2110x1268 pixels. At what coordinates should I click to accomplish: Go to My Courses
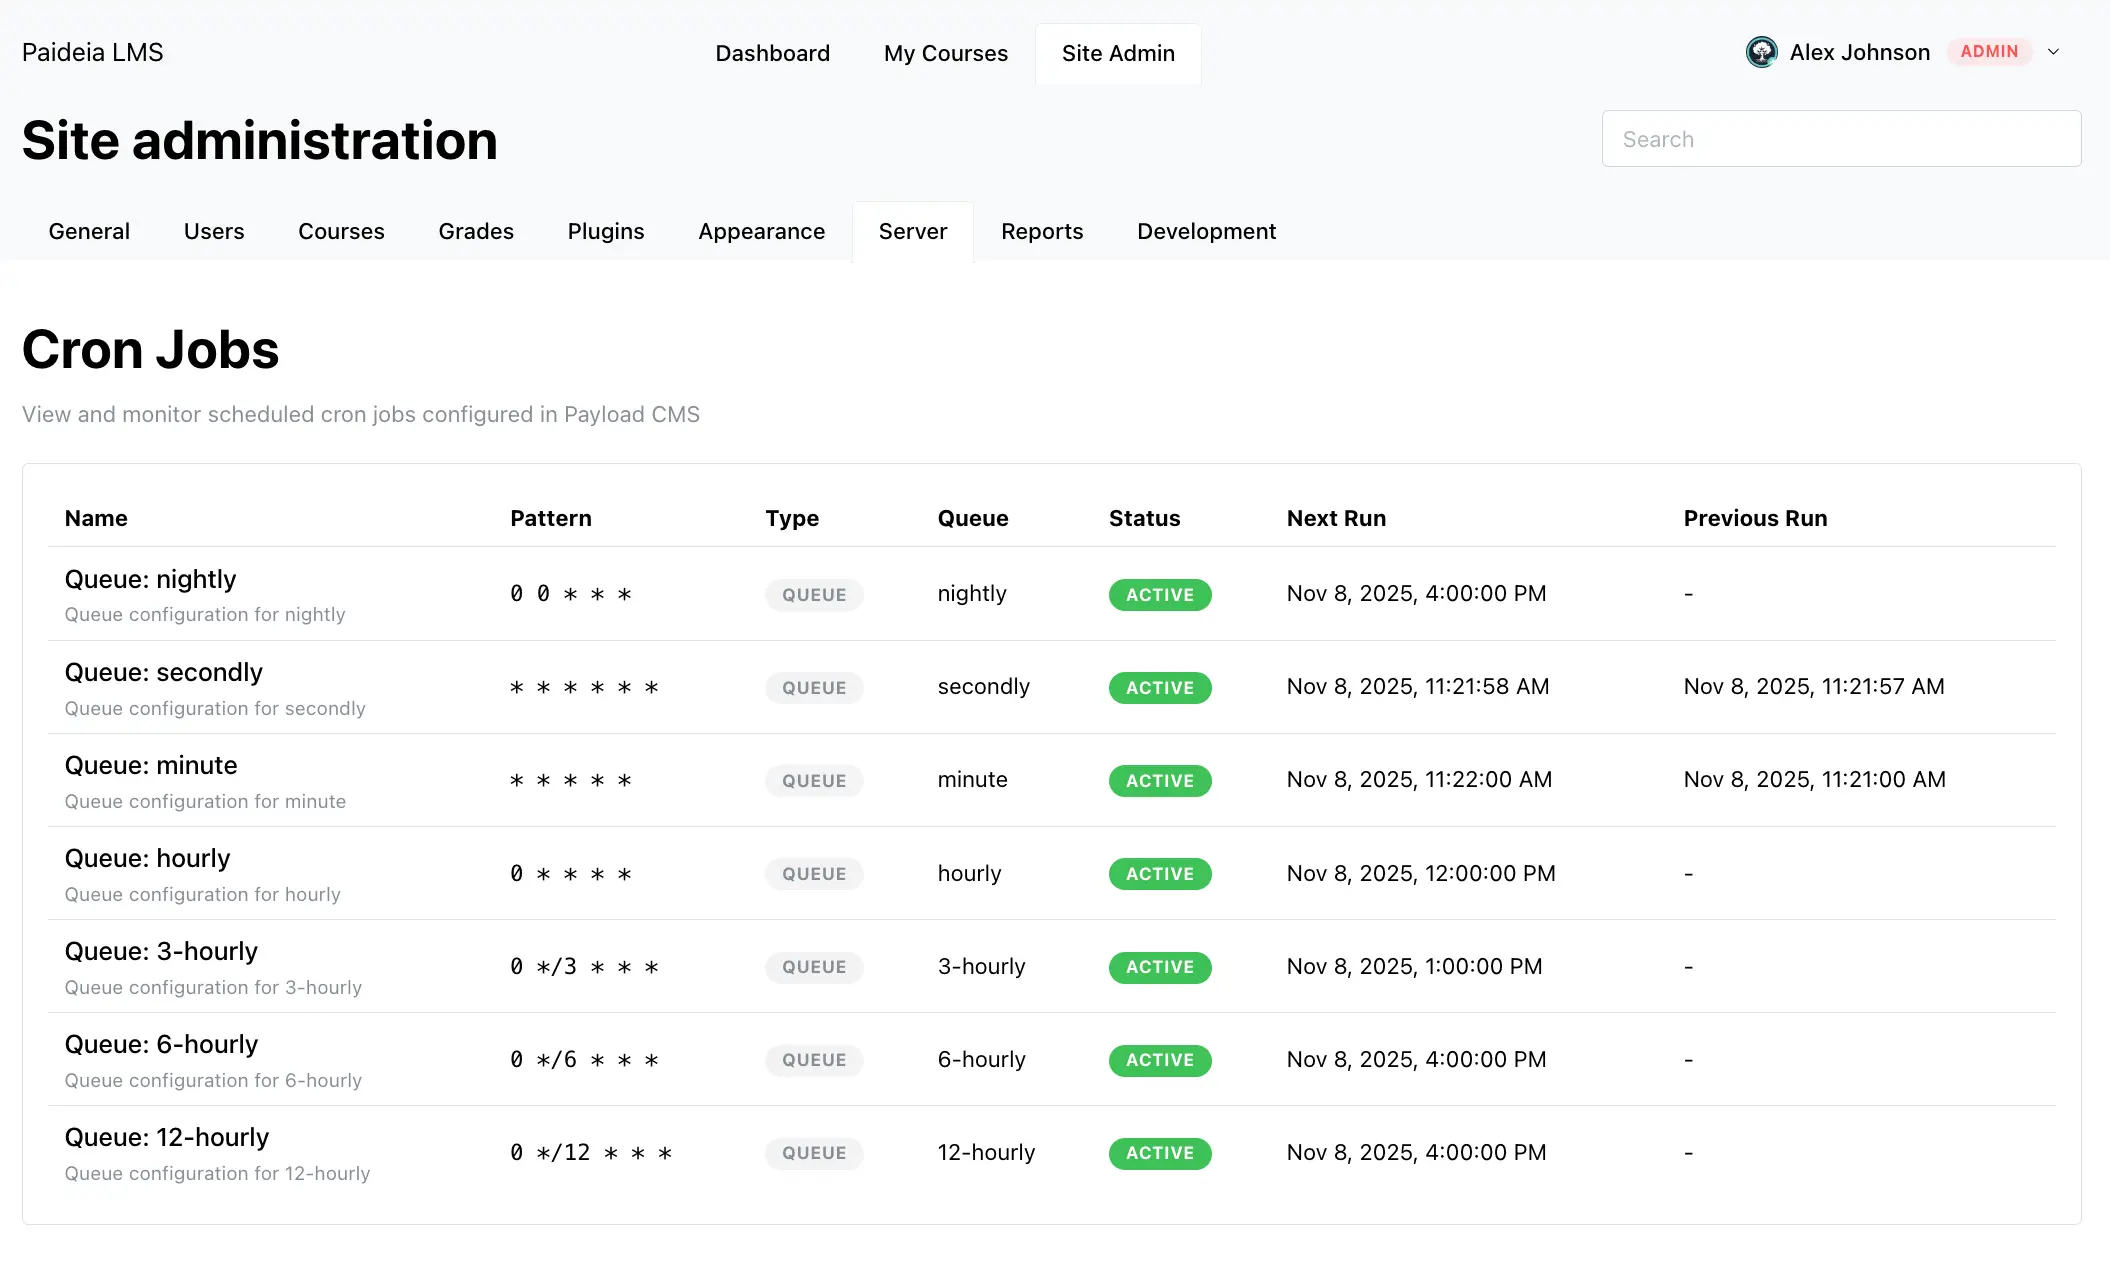tap(945, 53)
